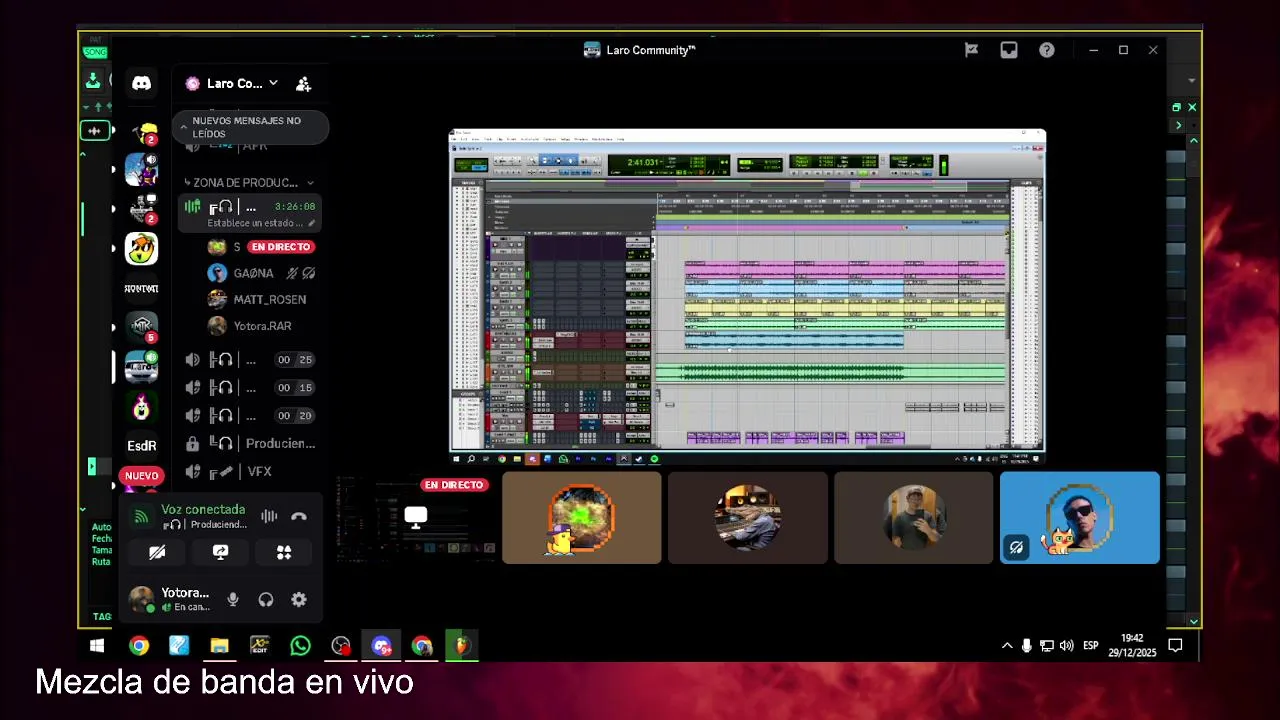1280x720 pixels.
Task: Click the up arrow on right panel scrollbar
Action: click(x=1193, y=141)
